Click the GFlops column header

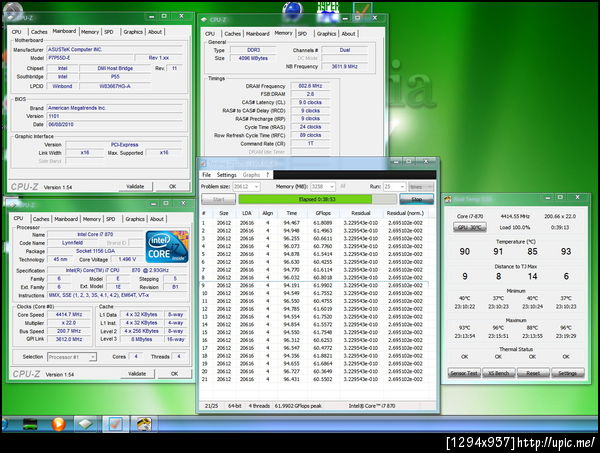click(x=322, y=213)
